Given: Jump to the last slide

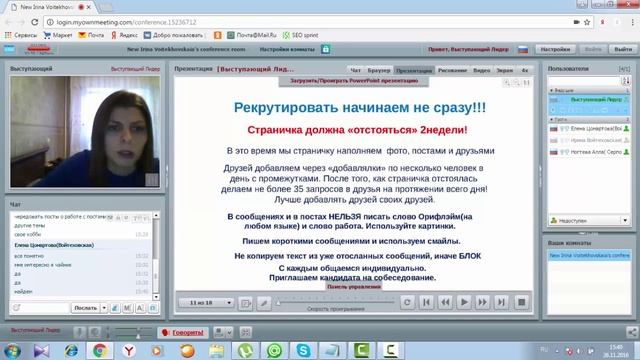Looking at the screenshot, I should click(x=501, y=302).
